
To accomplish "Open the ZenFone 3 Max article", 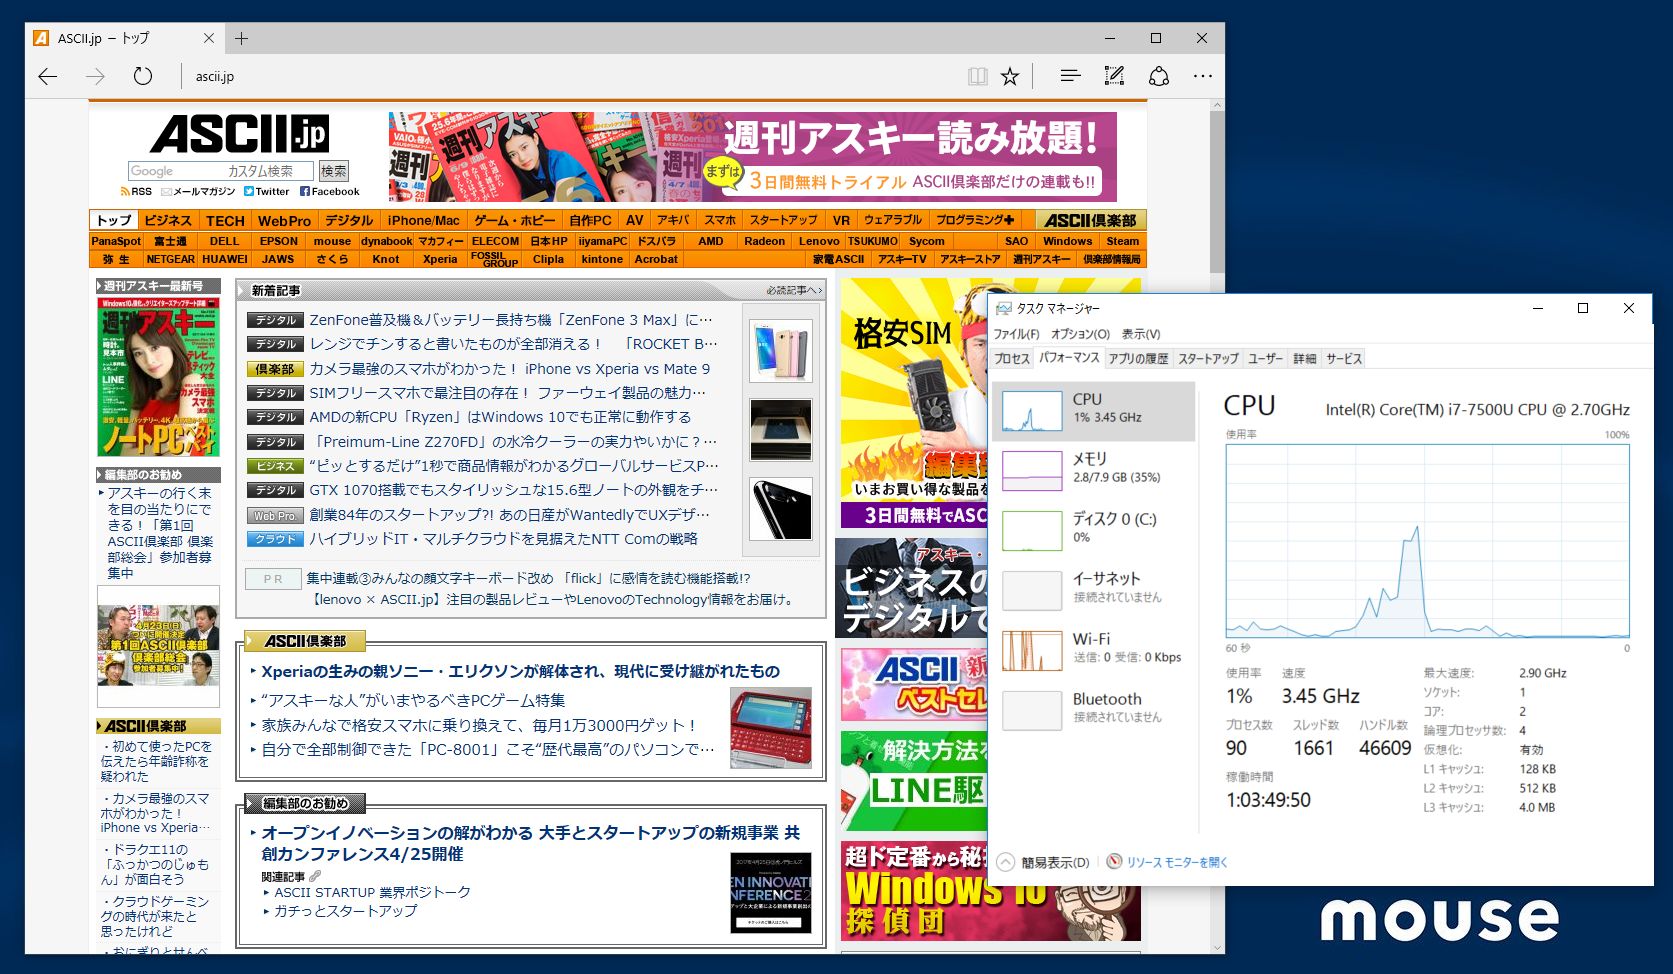I will pyautogui.click(x=511, y=320).
